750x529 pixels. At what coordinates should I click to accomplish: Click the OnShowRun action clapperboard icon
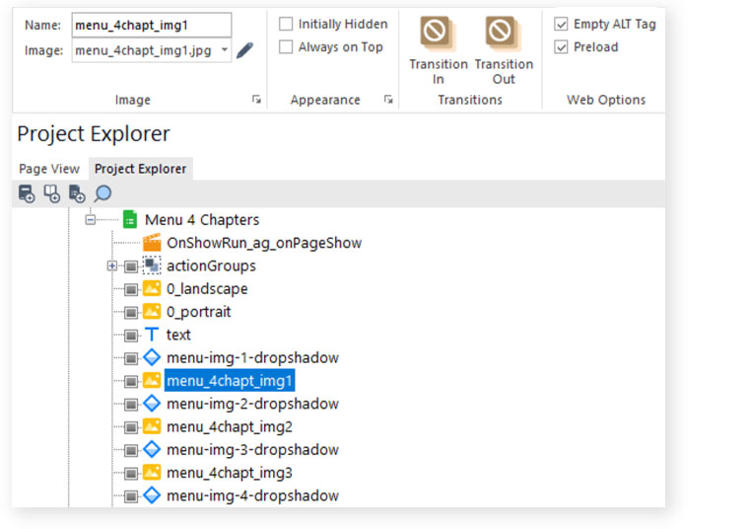click(152, 243)
